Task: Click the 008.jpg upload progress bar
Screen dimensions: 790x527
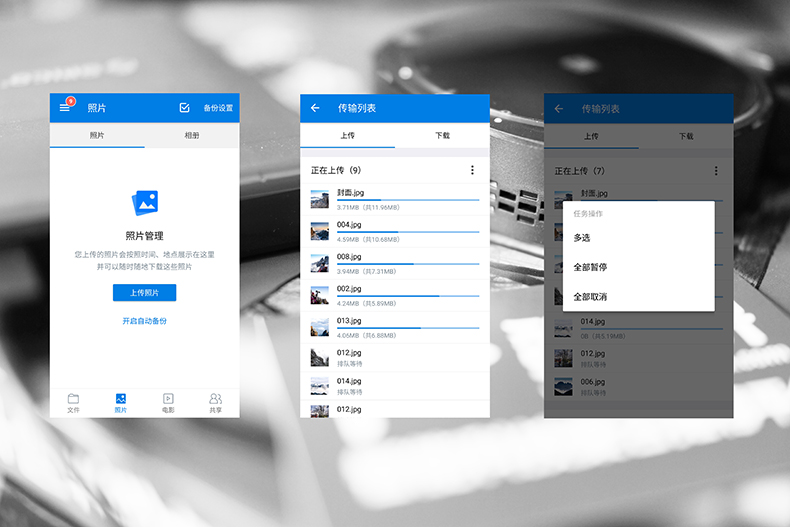Action: pyautogui.click(x=408, y=264)
